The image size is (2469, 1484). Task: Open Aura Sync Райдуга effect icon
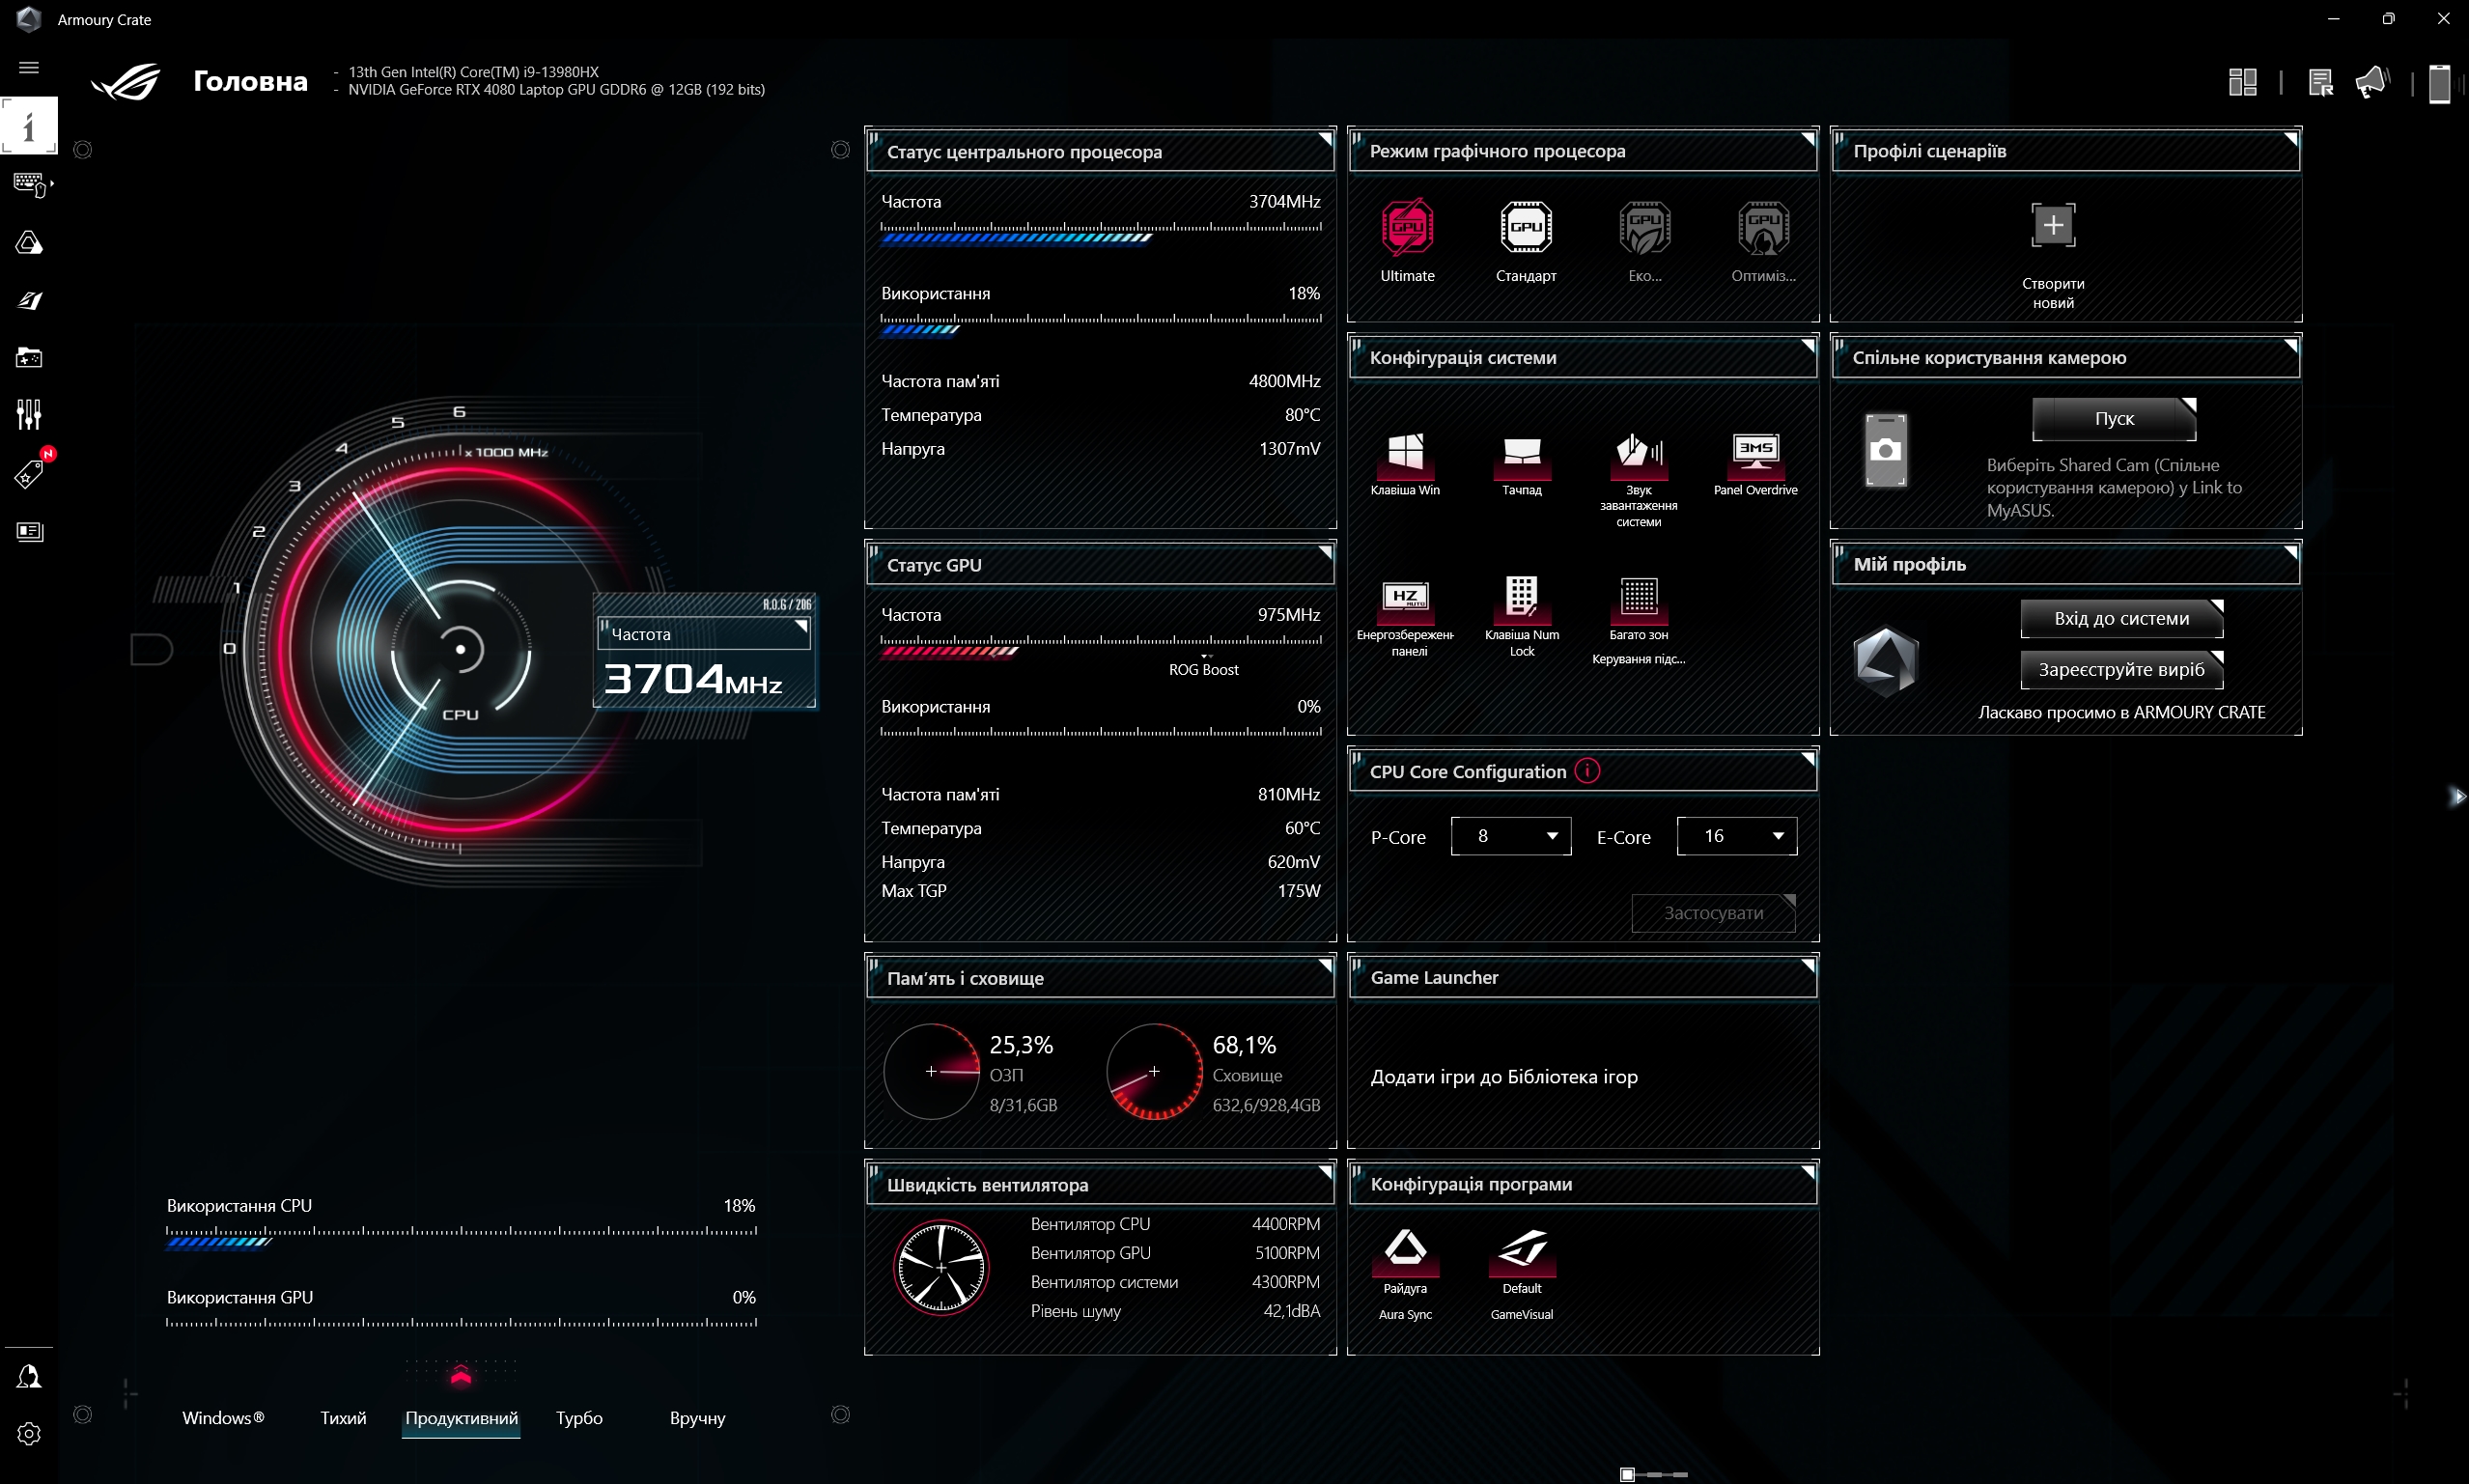pyautogui.click(x=1405, y=1249)
